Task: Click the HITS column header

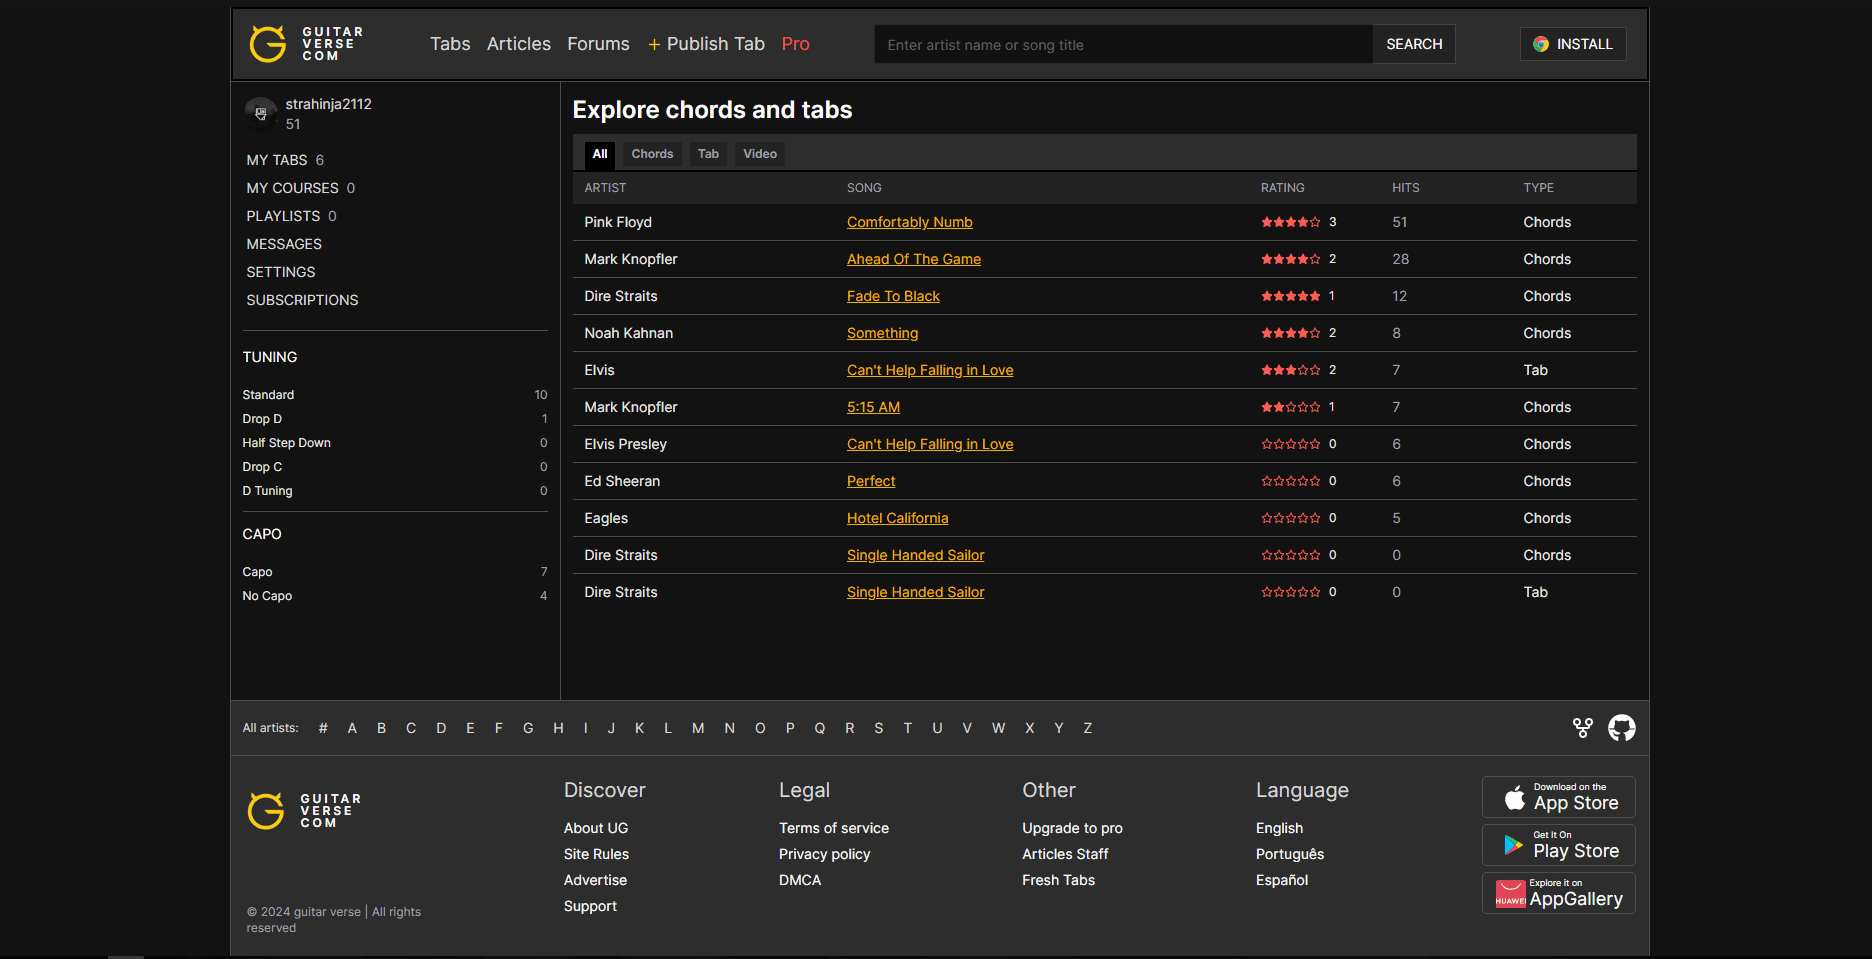Action: [x=1405, y=188]
